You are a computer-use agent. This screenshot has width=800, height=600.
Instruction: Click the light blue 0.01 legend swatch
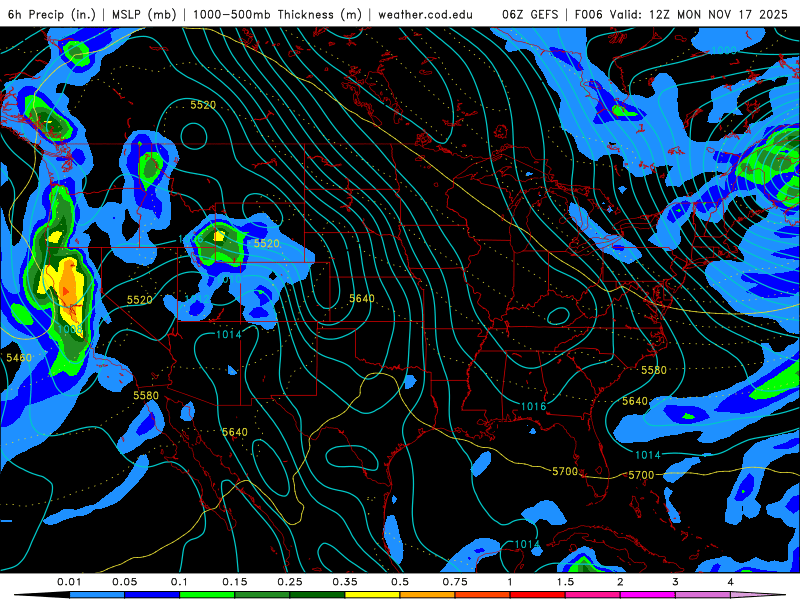pyautogui.click(x=97, y=595)
